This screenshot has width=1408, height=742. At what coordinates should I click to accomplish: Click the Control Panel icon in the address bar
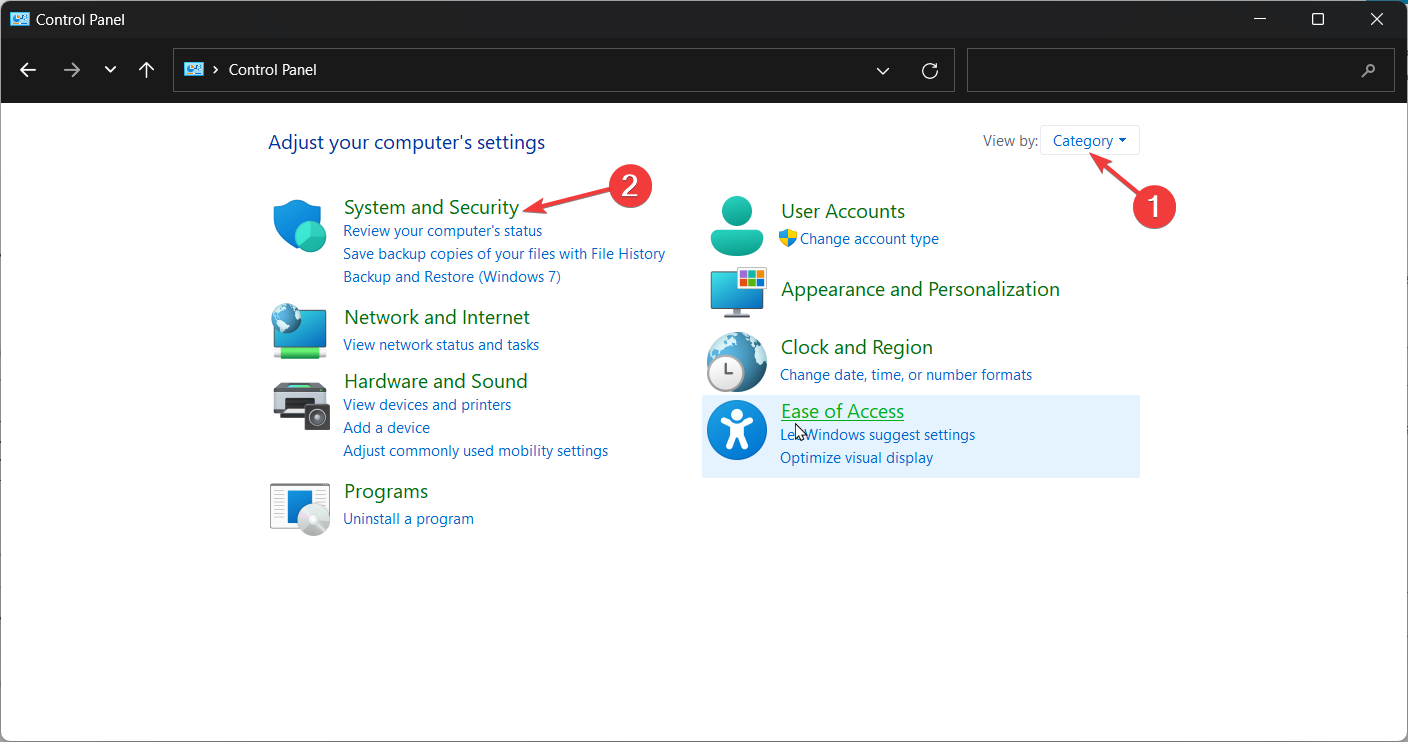pos(194,69)
